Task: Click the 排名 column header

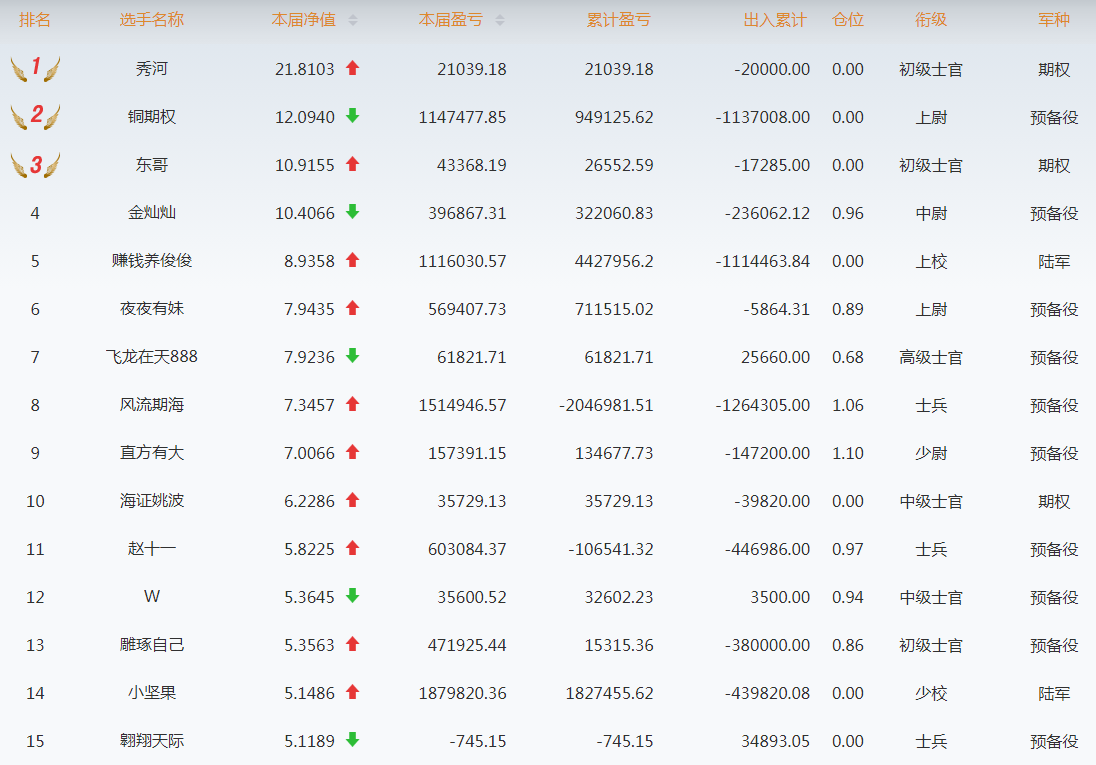Action: tap(35, 20)
